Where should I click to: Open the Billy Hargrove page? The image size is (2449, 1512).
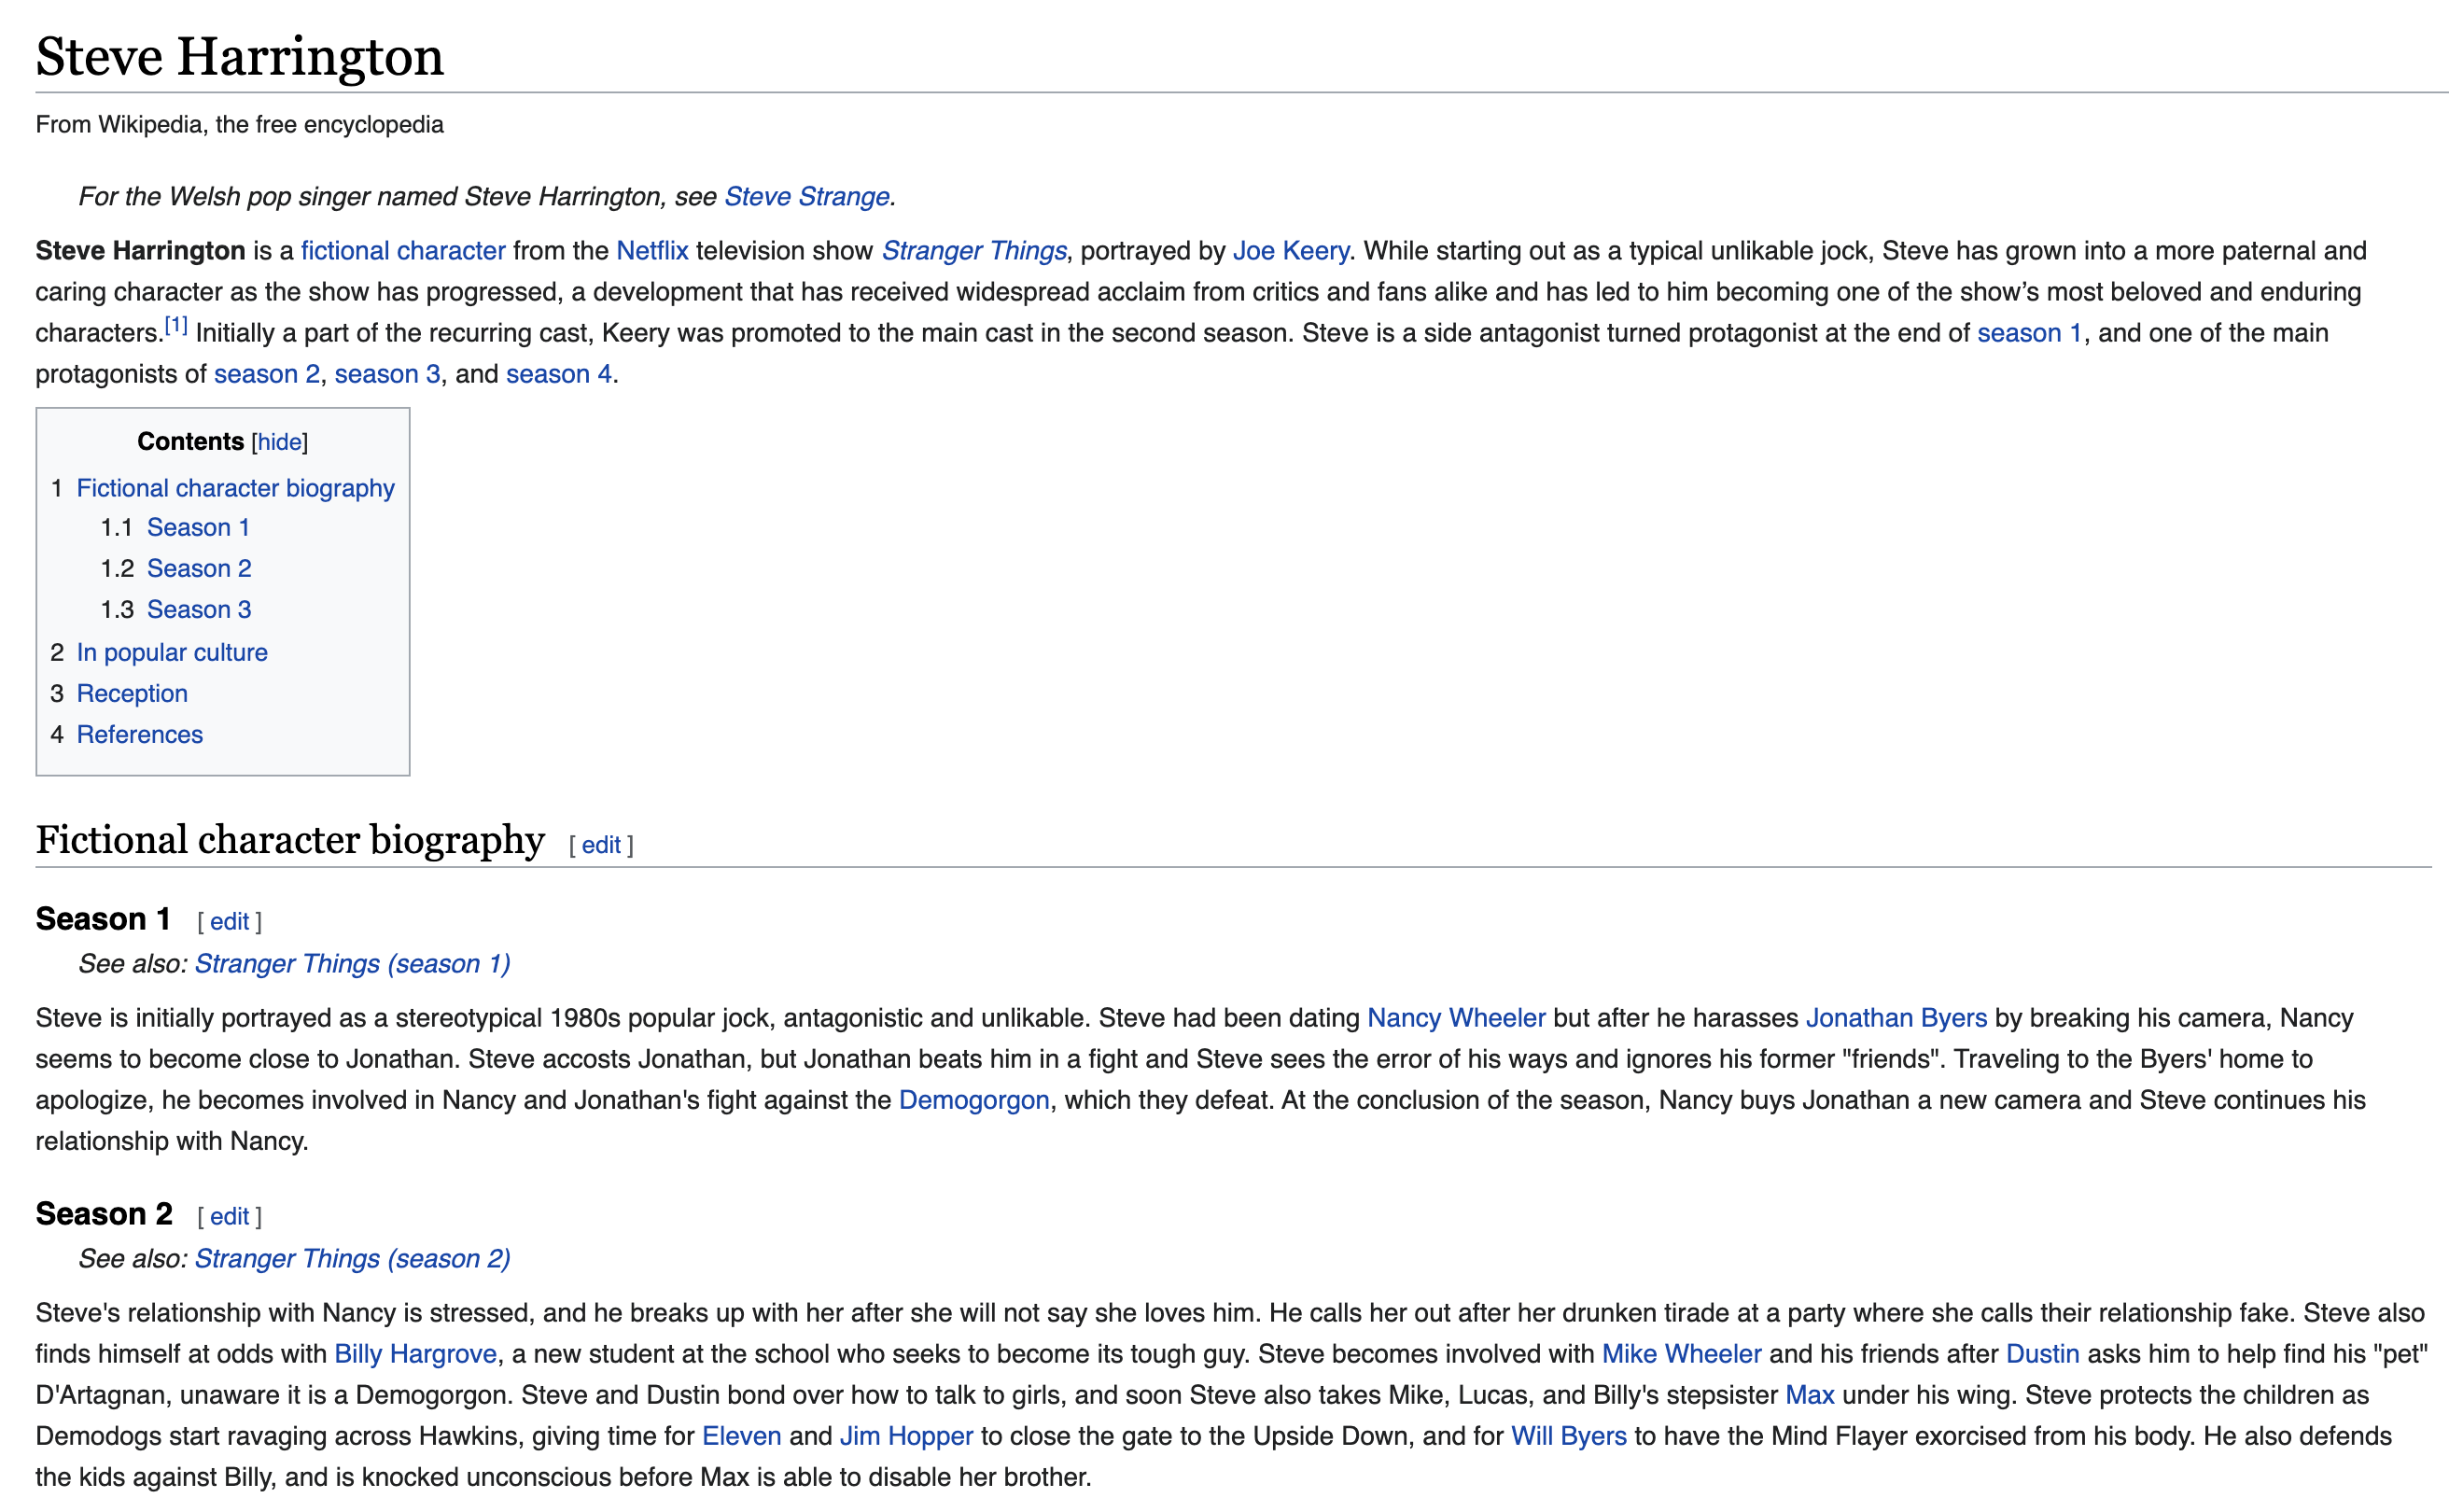416,1353
